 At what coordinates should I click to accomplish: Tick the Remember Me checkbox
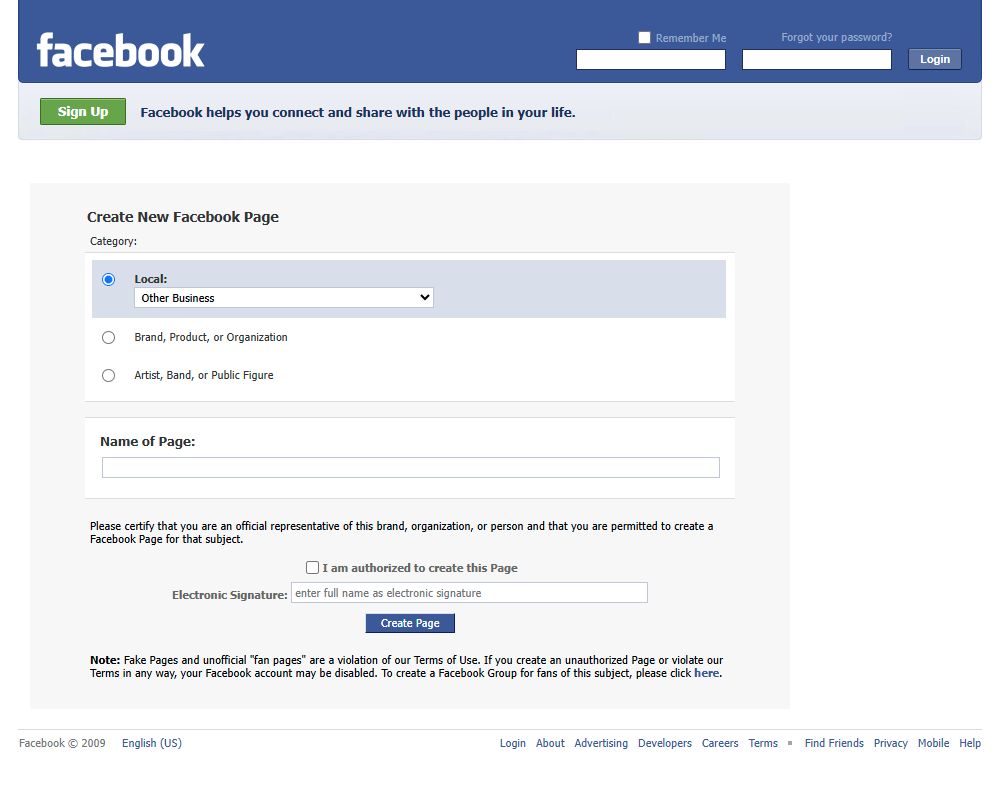coord(644,38)
